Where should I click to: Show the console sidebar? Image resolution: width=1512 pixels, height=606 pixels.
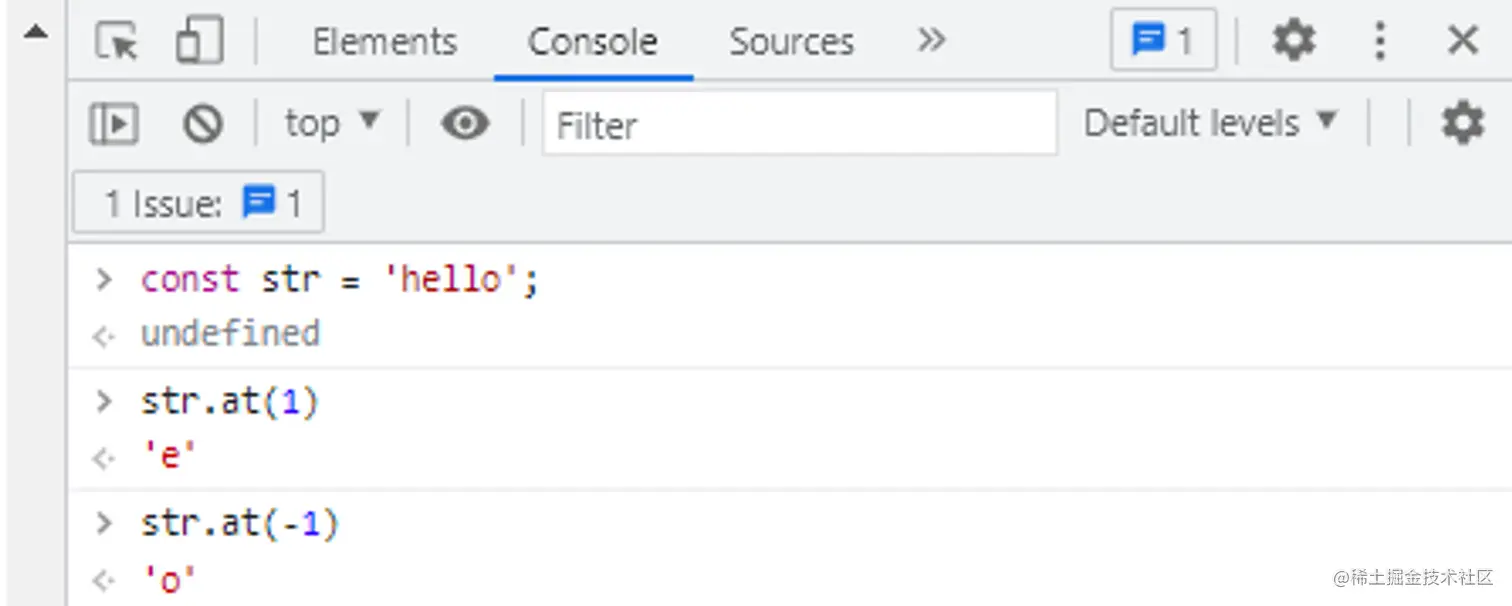pos(113,125)
